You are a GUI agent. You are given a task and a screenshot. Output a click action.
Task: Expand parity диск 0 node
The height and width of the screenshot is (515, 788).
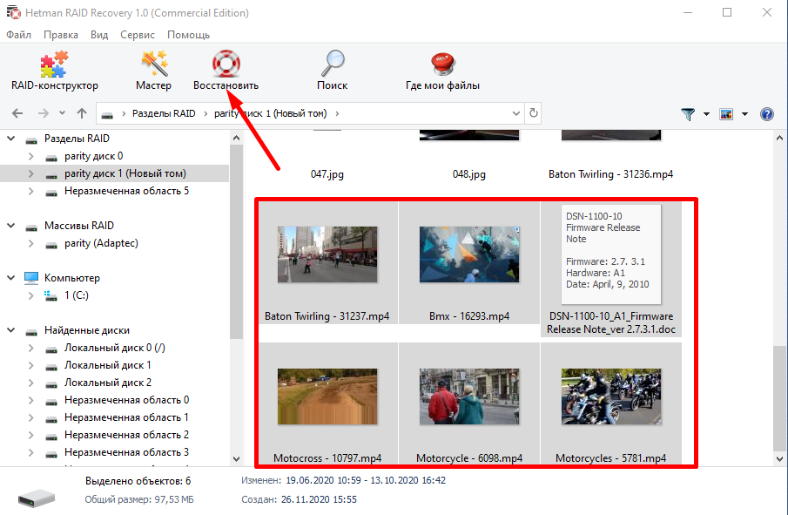pos(31,156)
